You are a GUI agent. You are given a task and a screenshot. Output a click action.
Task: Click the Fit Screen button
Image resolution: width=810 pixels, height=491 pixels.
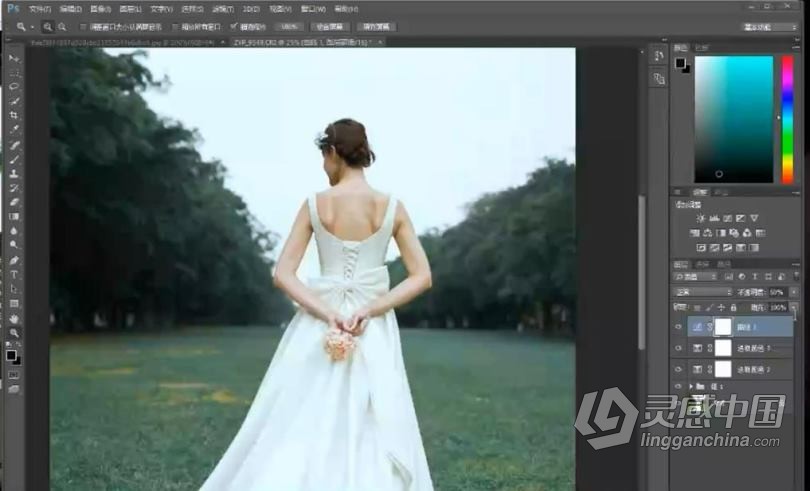329,27
